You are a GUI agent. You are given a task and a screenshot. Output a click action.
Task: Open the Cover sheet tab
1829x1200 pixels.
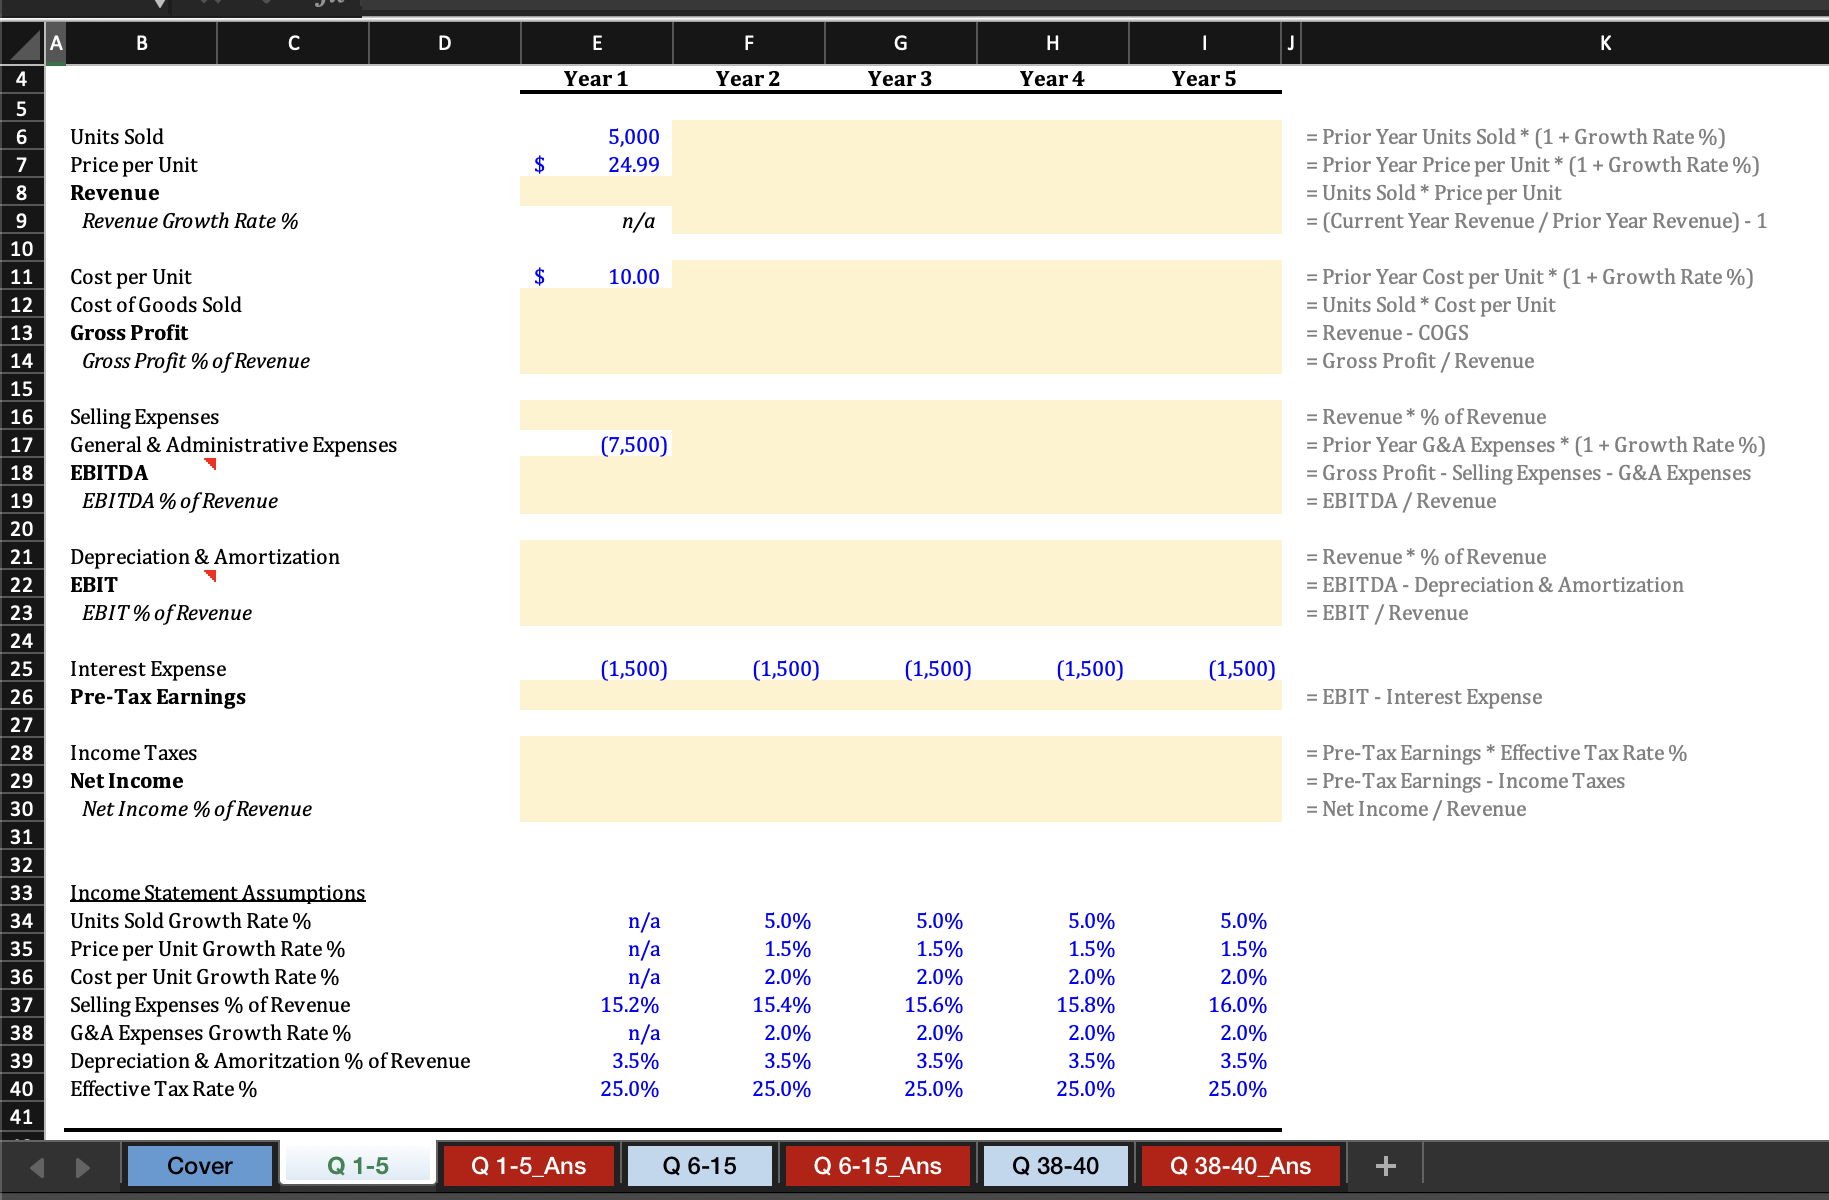[200, 1166]
